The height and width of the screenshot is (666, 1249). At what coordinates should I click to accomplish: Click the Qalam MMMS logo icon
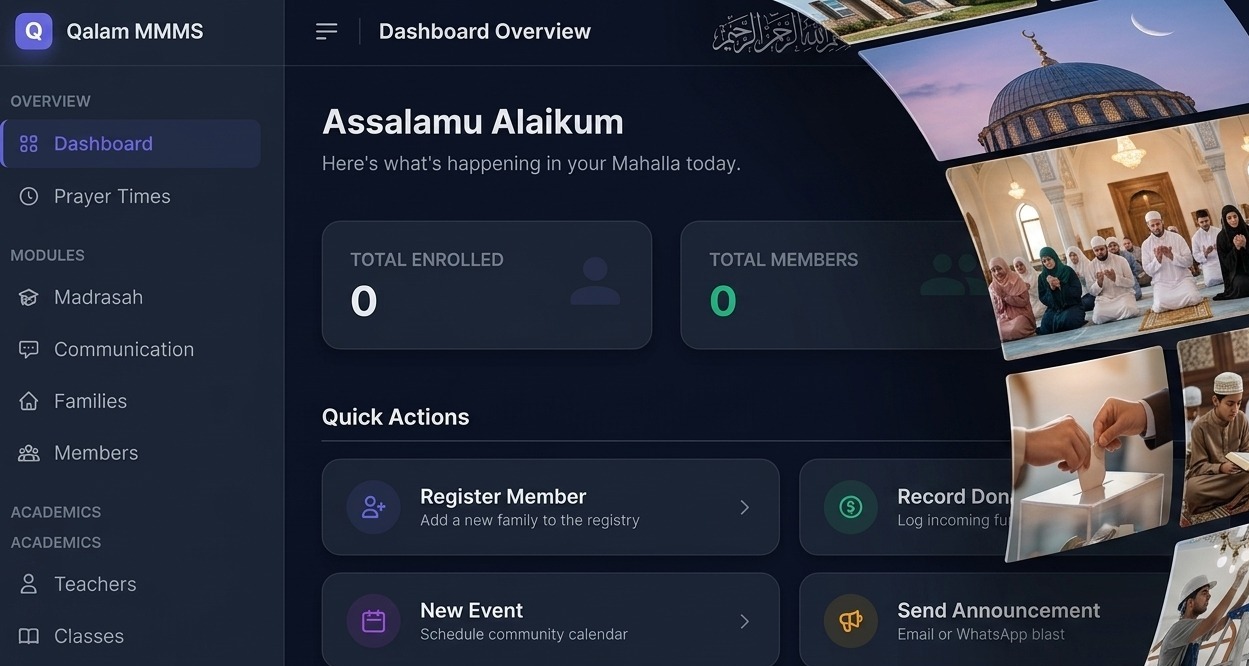[33, 31]
